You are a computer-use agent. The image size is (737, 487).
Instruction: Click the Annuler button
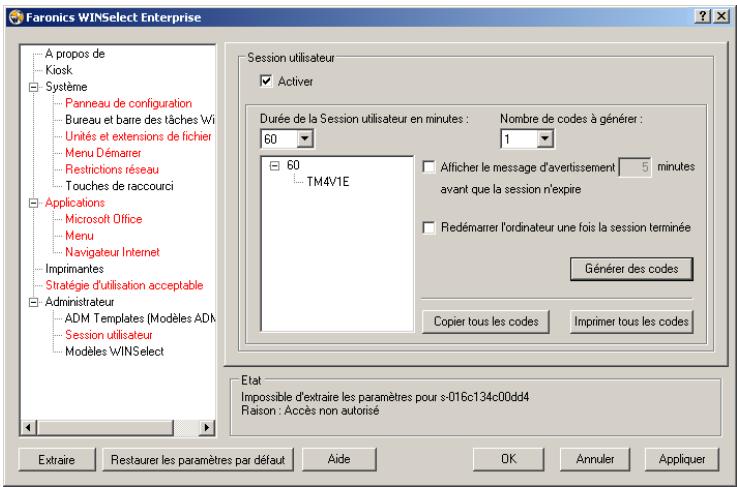595,459
